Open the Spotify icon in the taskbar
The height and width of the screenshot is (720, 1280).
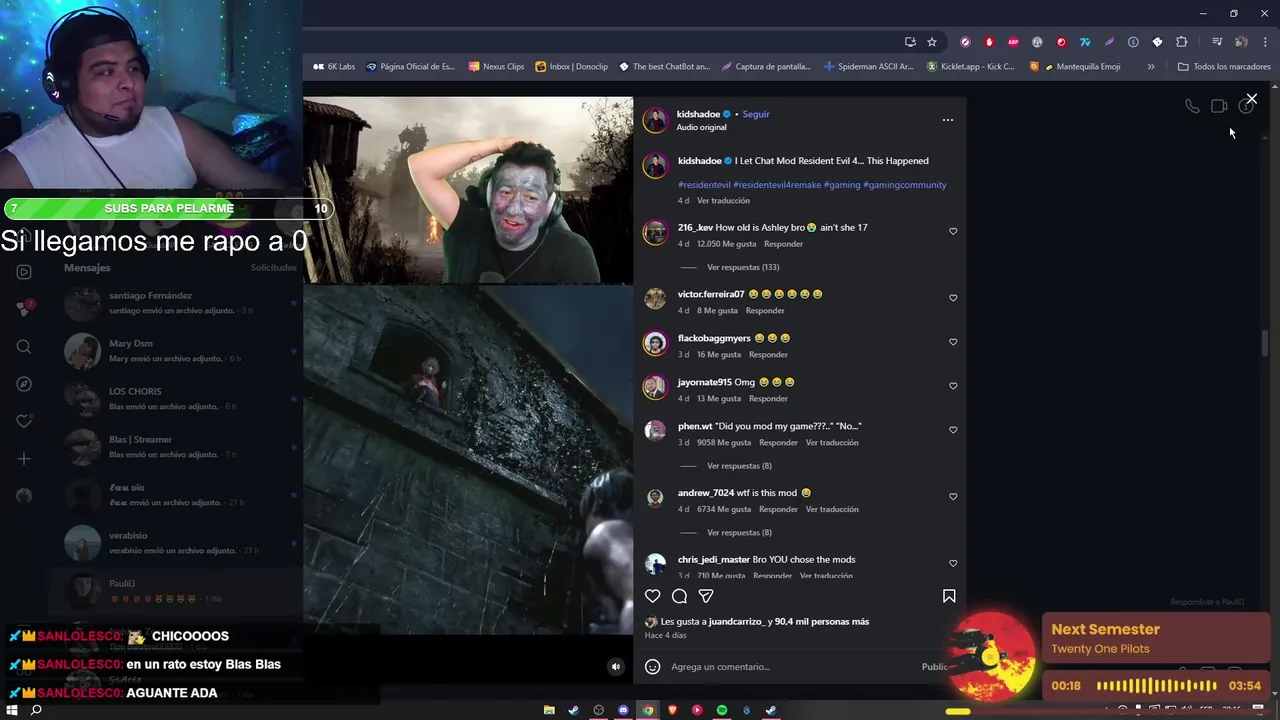(722, 710)
